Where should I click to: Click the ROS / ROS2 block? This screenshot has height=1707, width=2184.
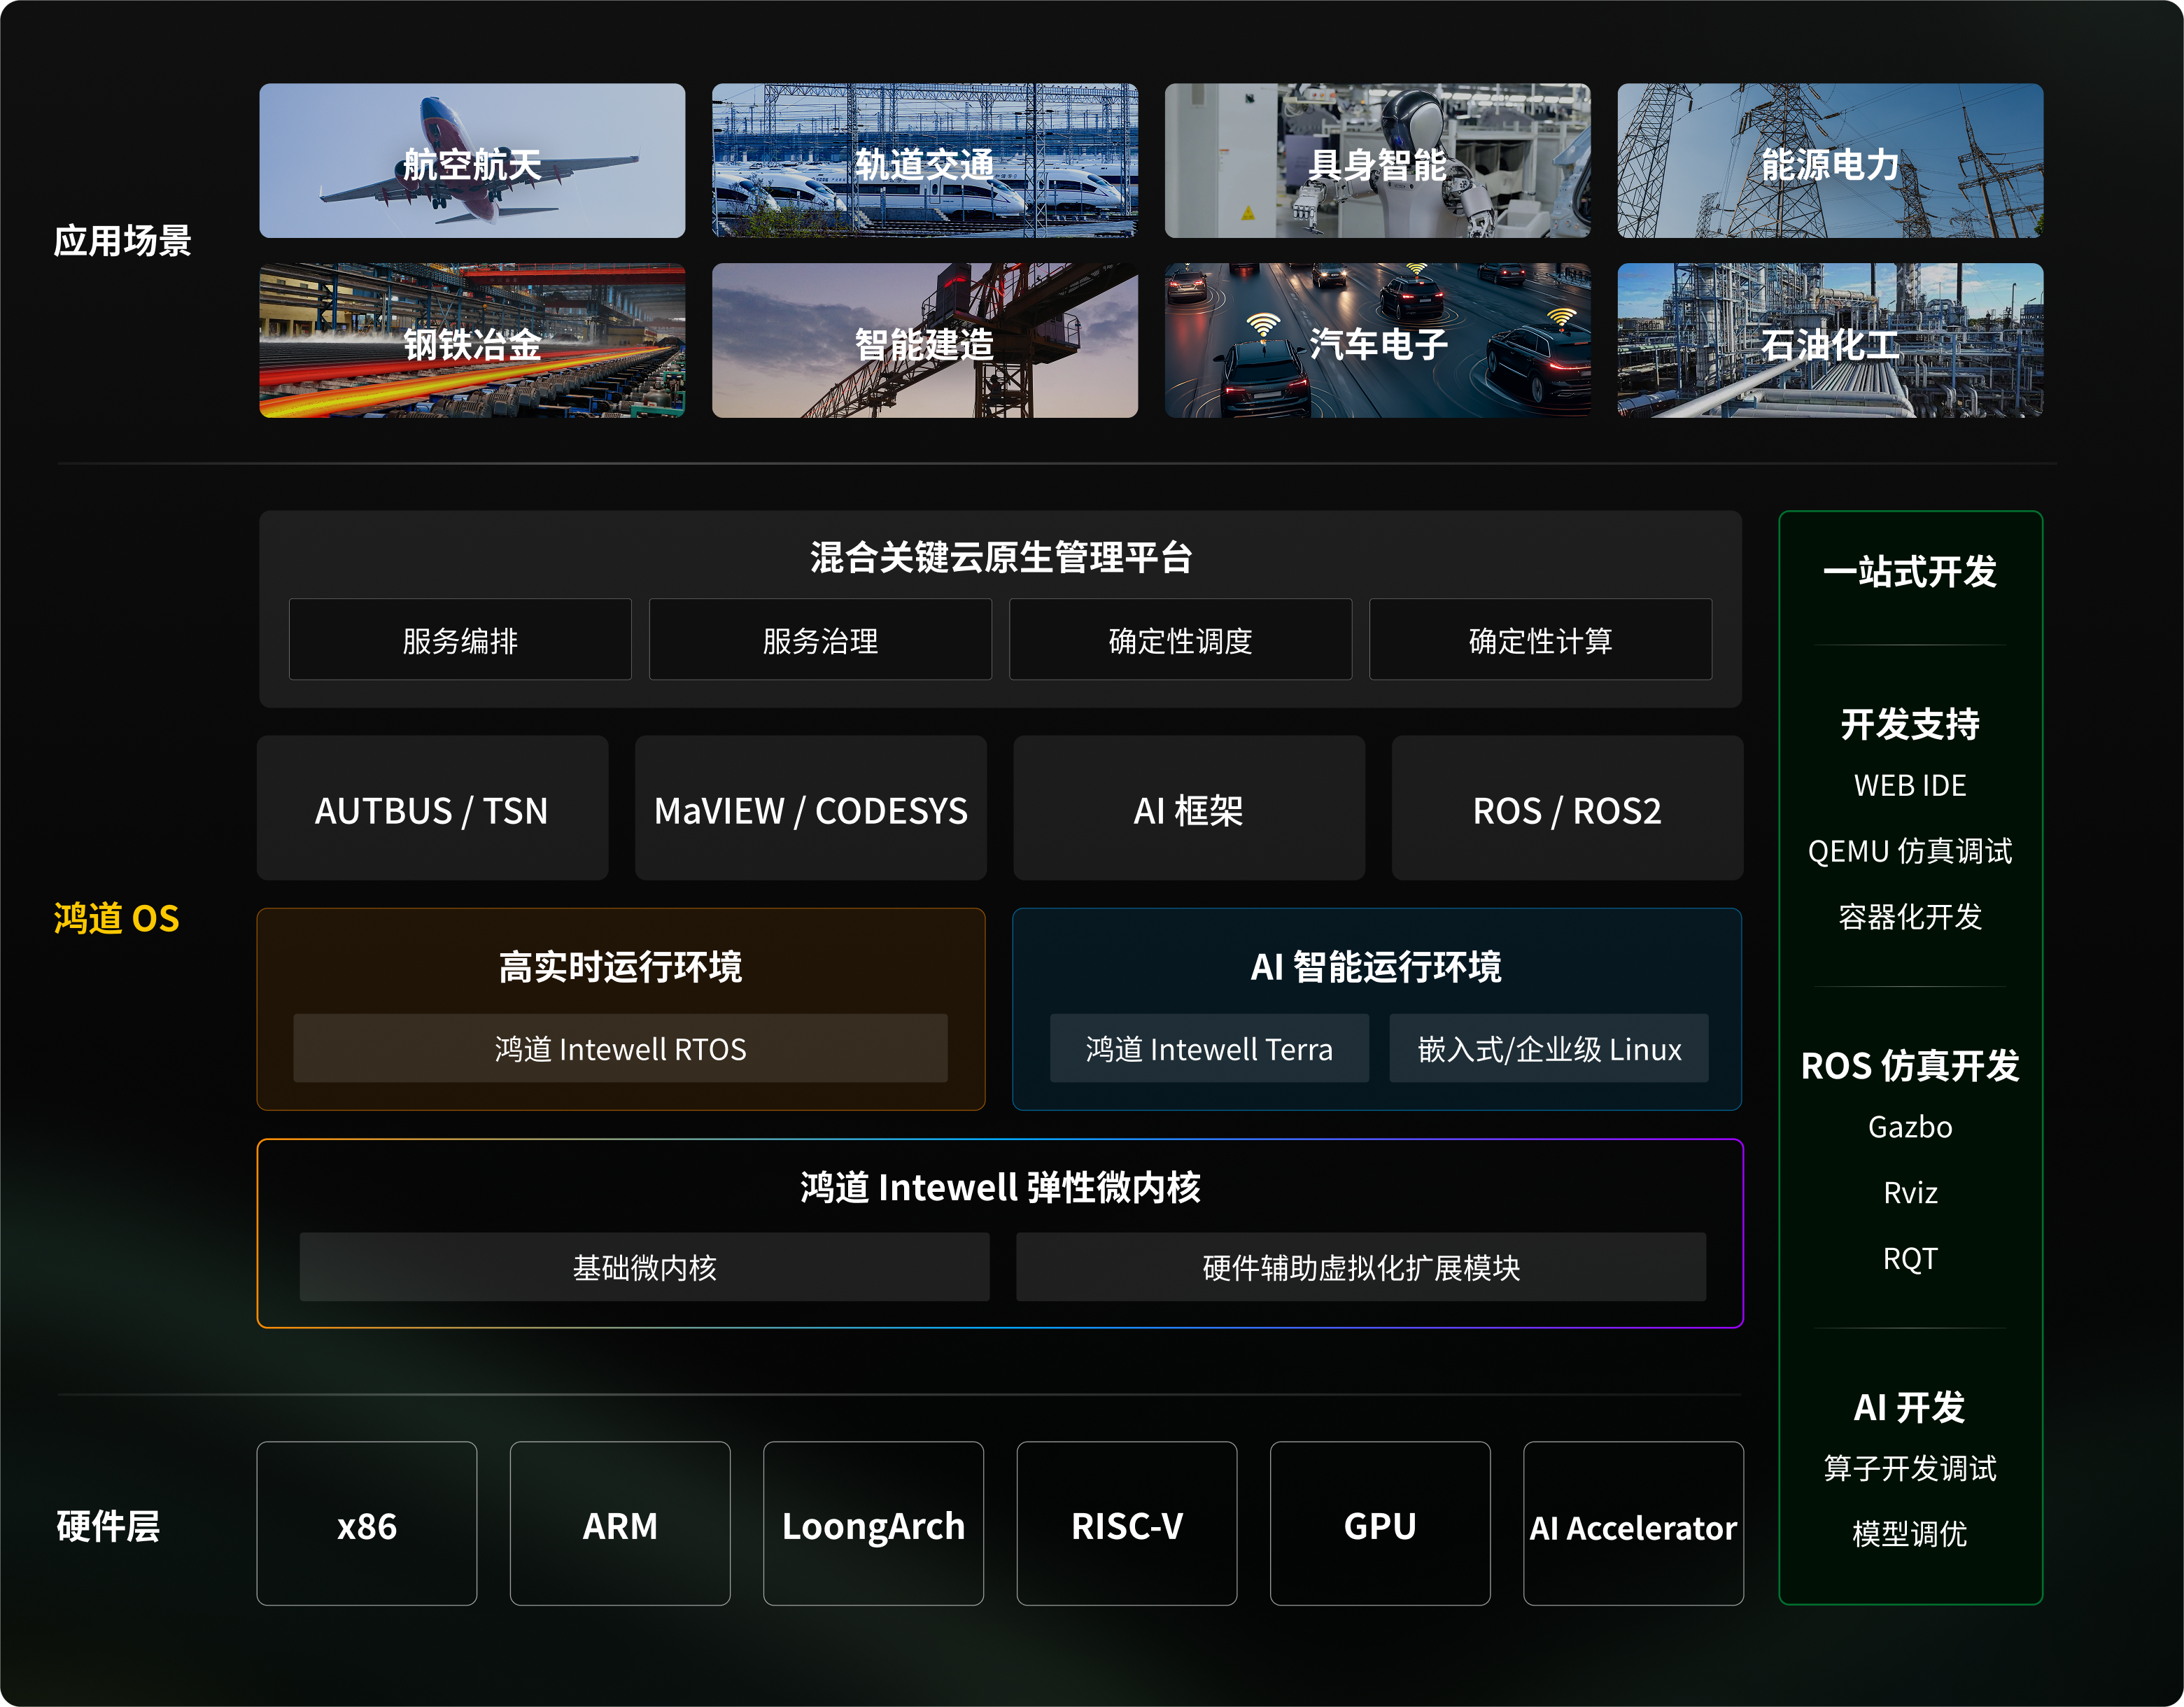tap(1567, 809)
